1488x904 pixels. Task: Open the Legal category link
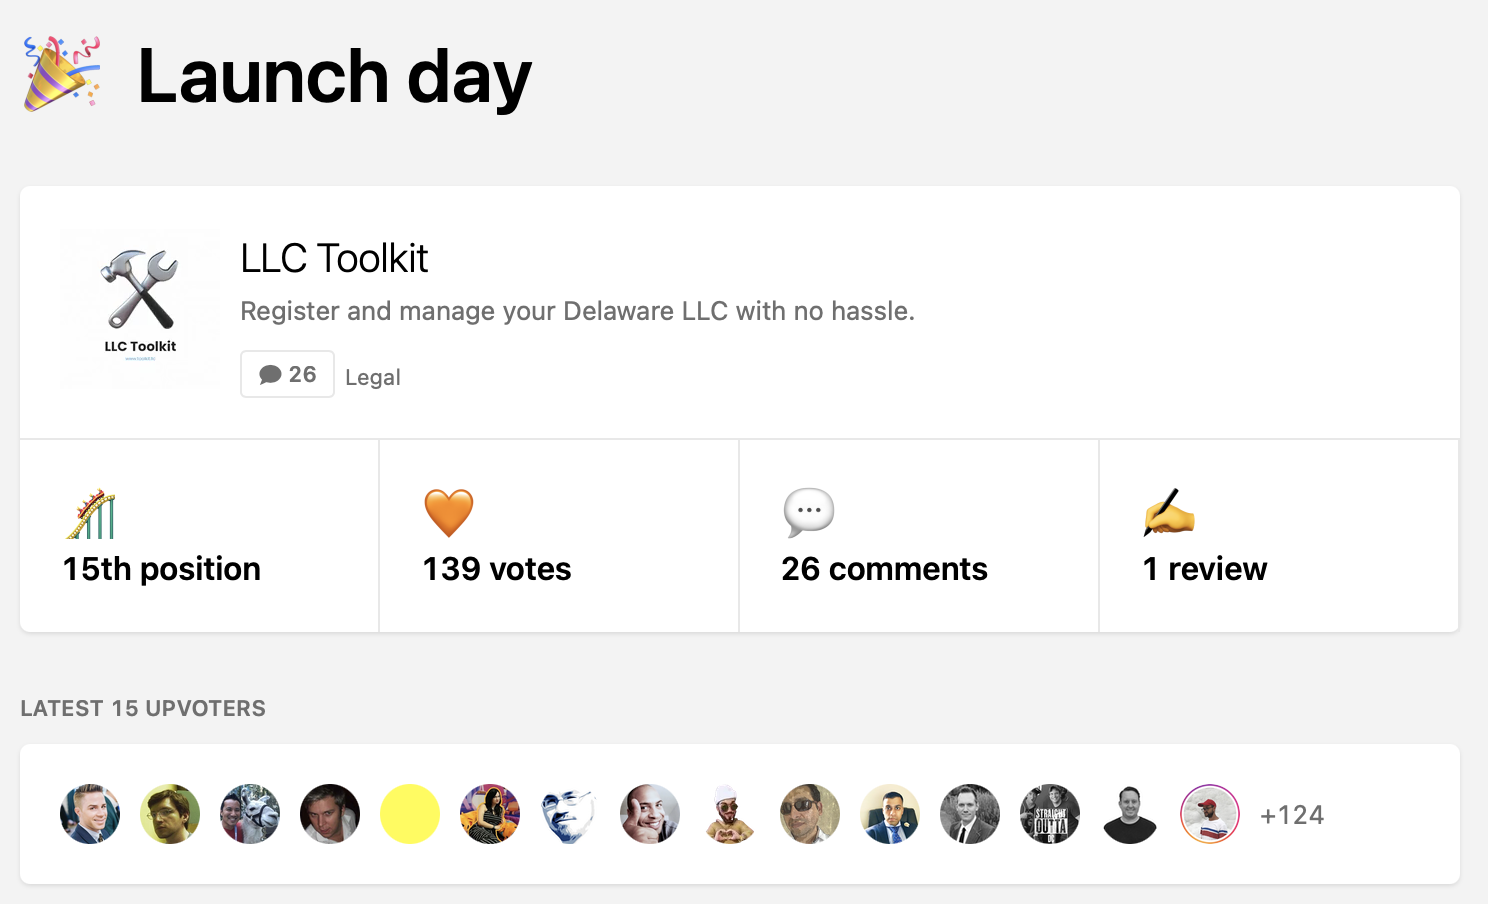[373, 377]
